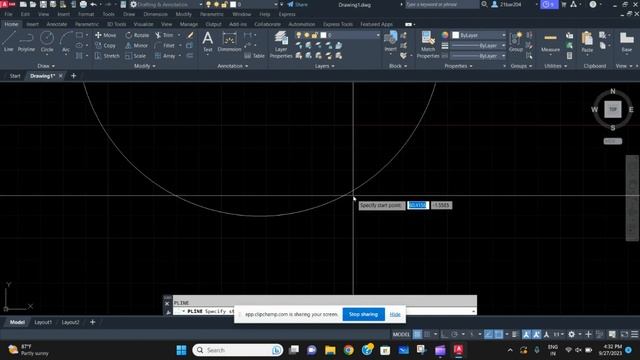640x360 pixels.
Task: Click the Erase tool icon
Action: coord(190,35)
